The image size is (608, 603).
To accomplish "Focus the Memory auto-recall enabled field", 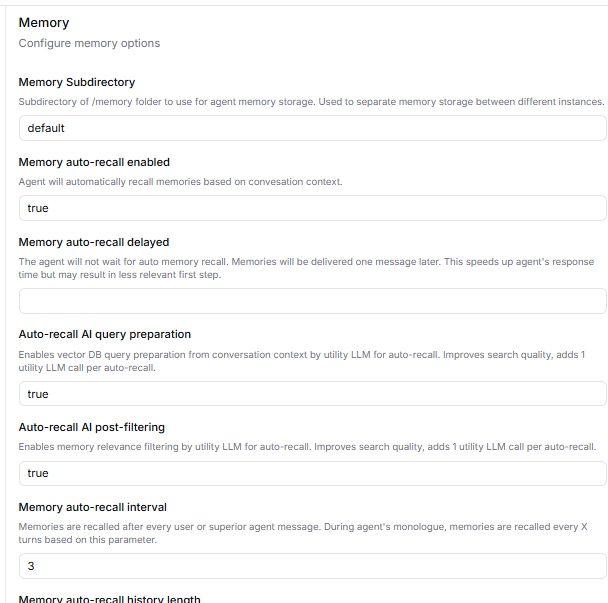I will tap(312, 208).
